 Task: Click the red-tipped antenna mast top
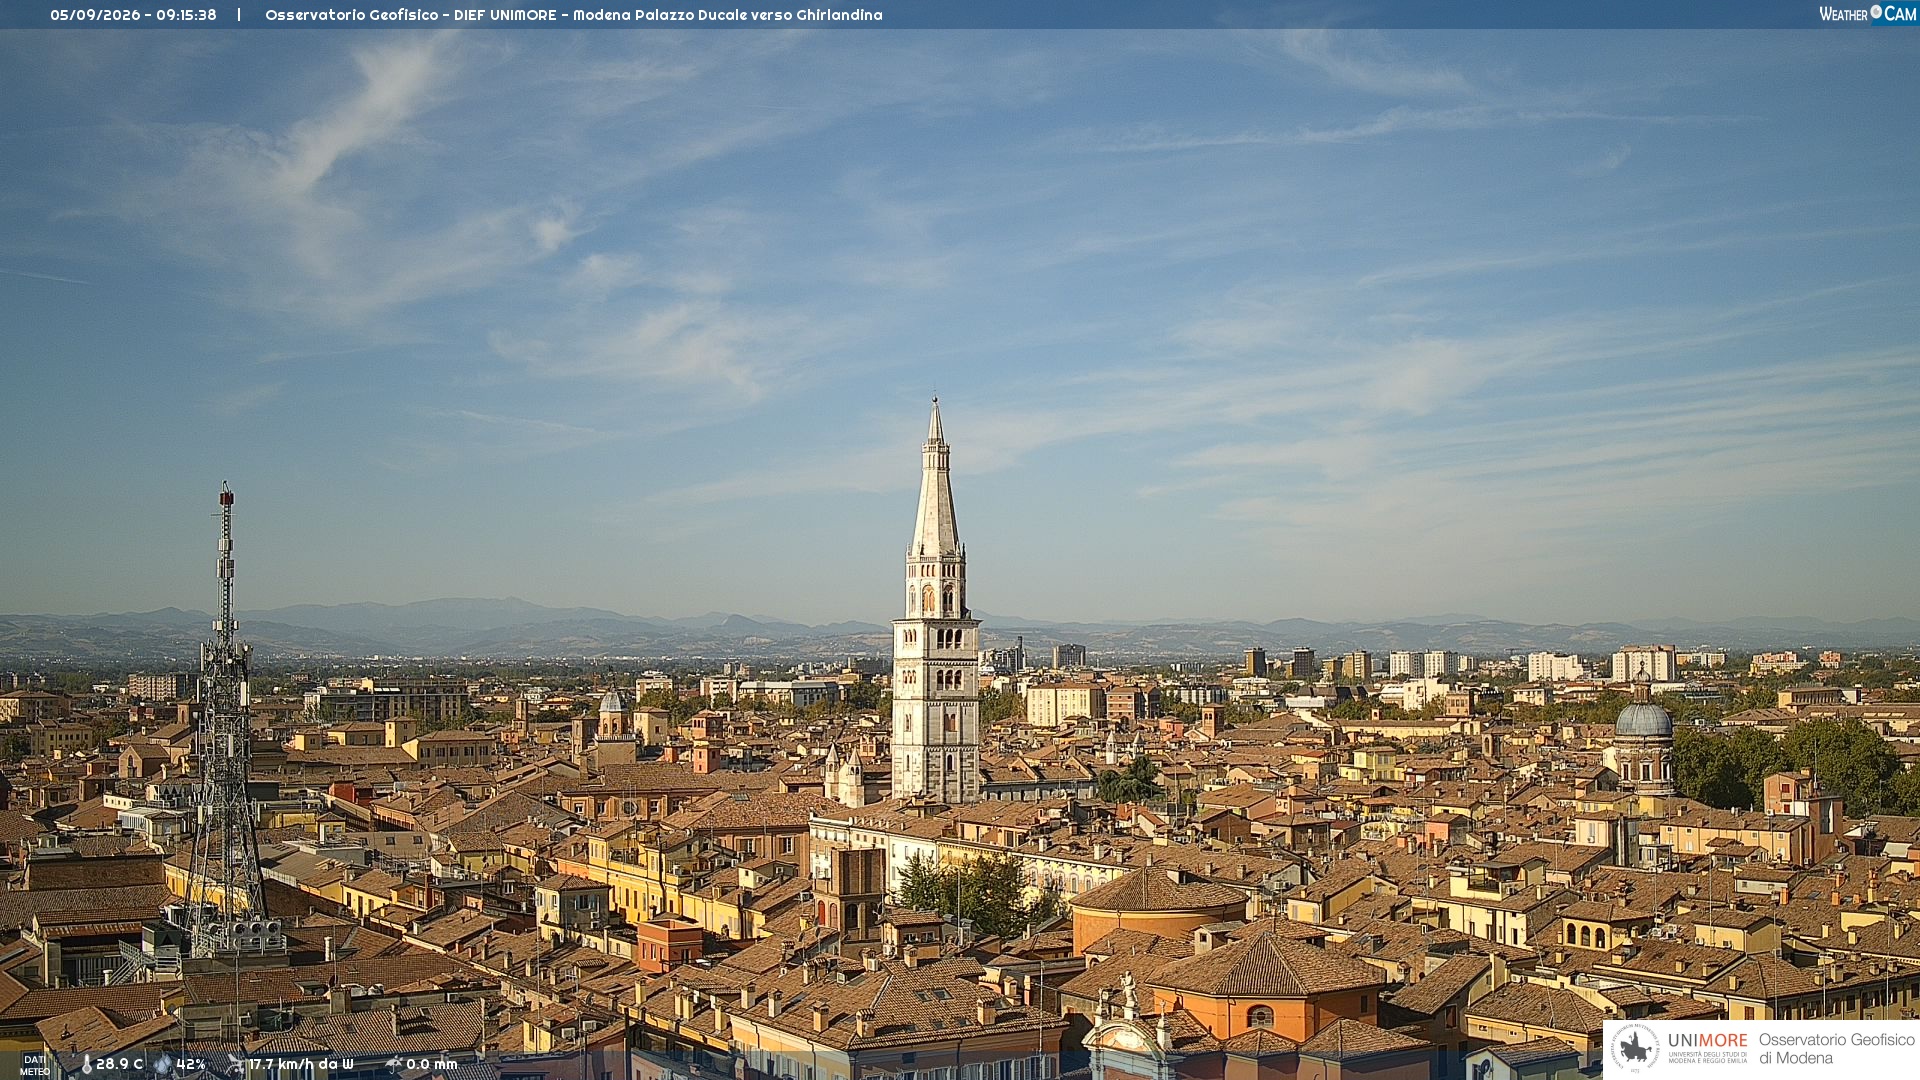point(226,495)
